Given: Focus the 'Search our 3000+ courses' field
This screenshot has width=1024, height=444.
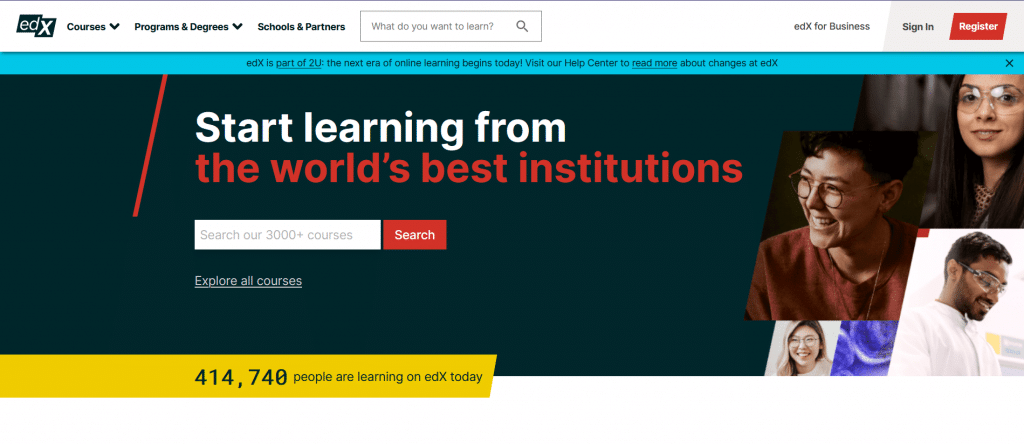Looking at the screenshot, I should coord(287,235).
